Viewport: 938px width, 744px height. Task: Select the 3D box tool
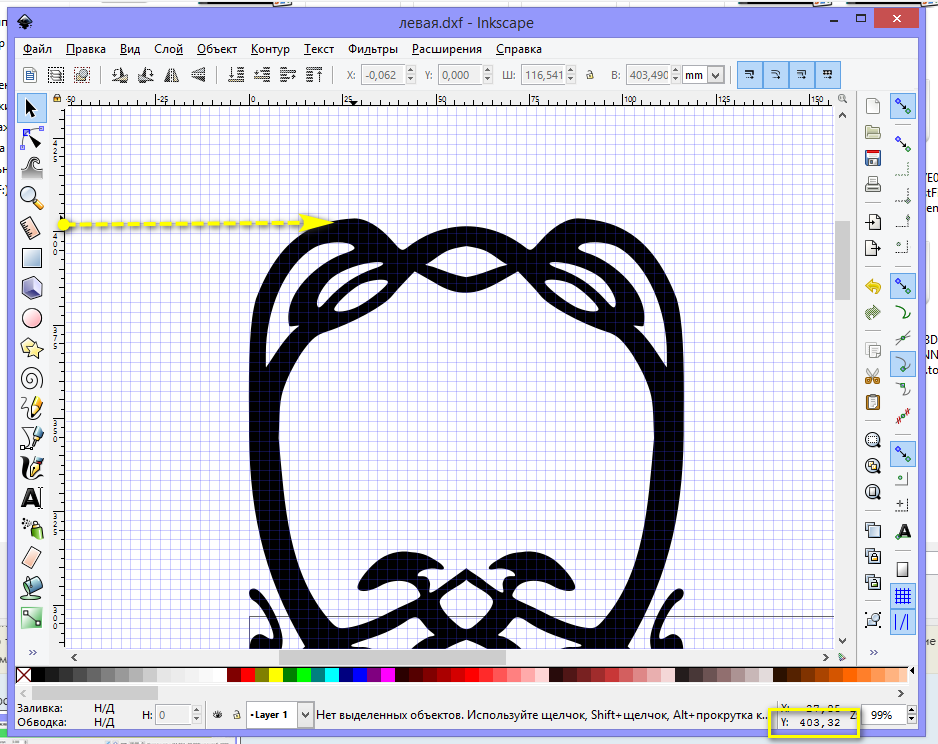click(31, 288)
